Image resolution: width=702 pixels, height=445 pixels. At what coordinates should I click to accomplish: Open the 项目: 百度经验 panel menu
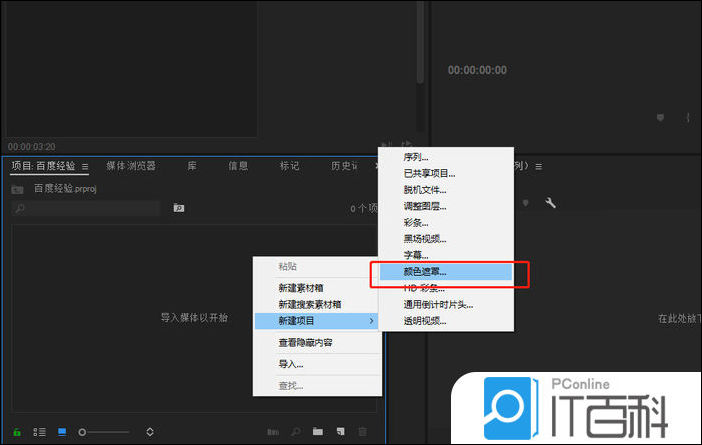click(85, 166)
